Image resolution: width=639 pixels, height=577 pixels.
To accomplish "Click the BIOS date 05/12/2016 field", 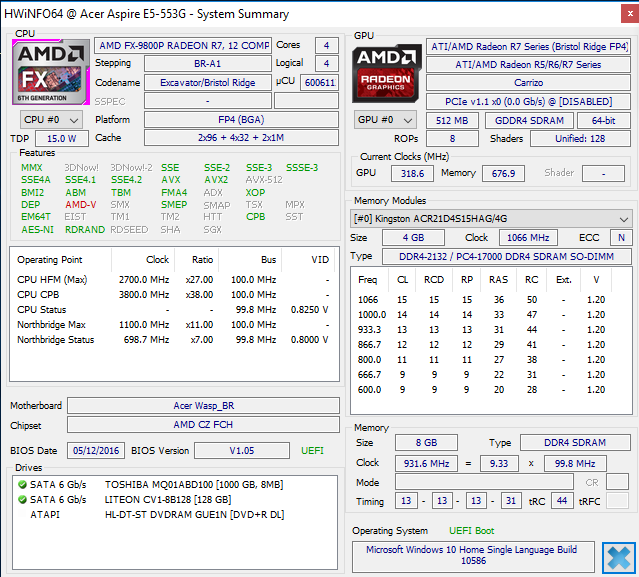I will [96, 451].
